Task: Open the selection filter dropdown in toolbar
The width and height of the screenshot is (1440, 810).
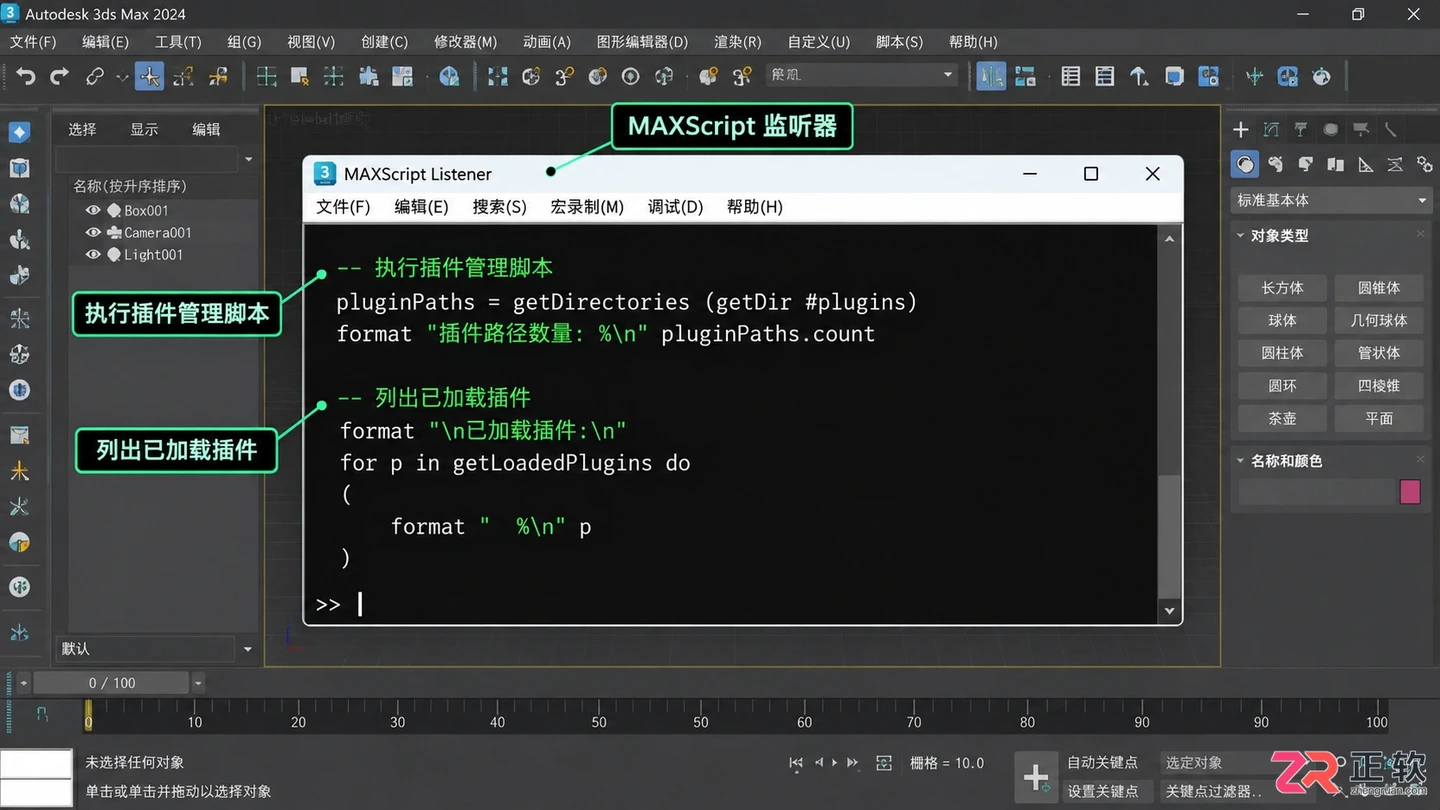Action: coord(862,75)
